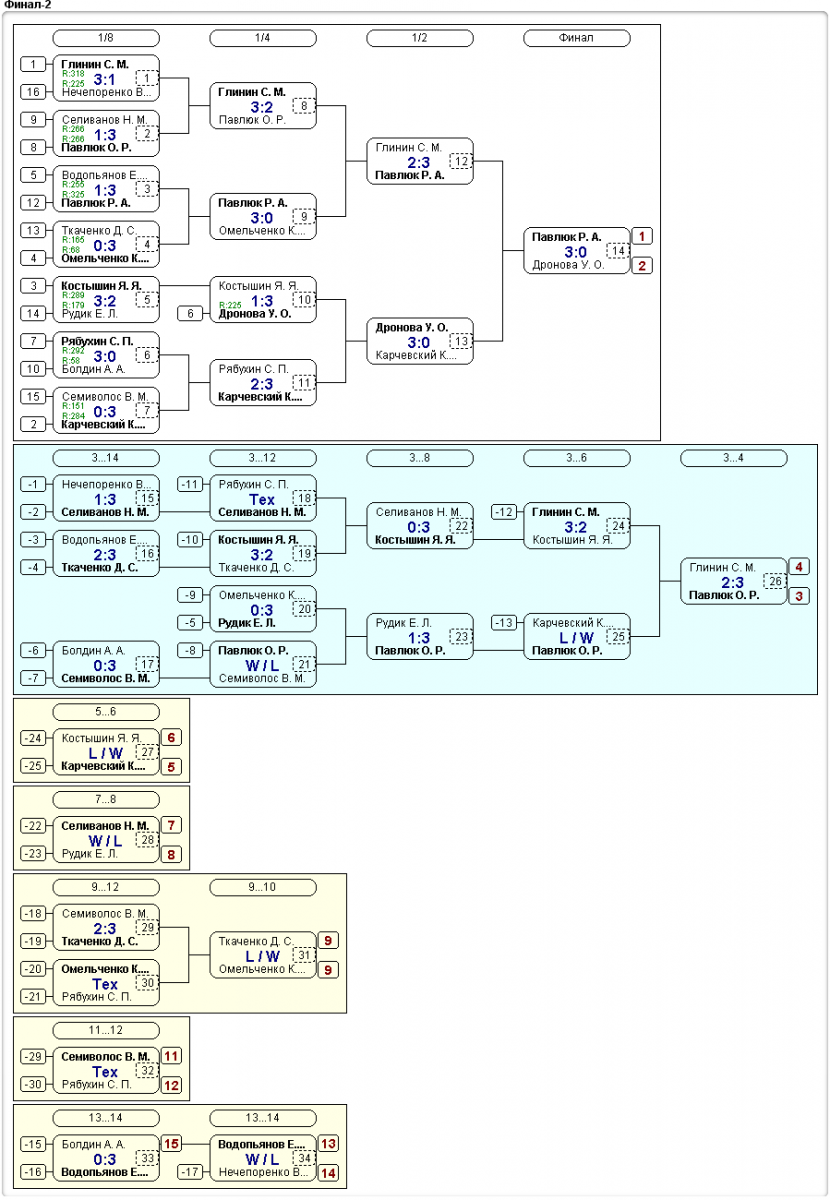Screen dimensions: 830x1200
Task: Click the '7...8' round header
Action: [106, 800]
